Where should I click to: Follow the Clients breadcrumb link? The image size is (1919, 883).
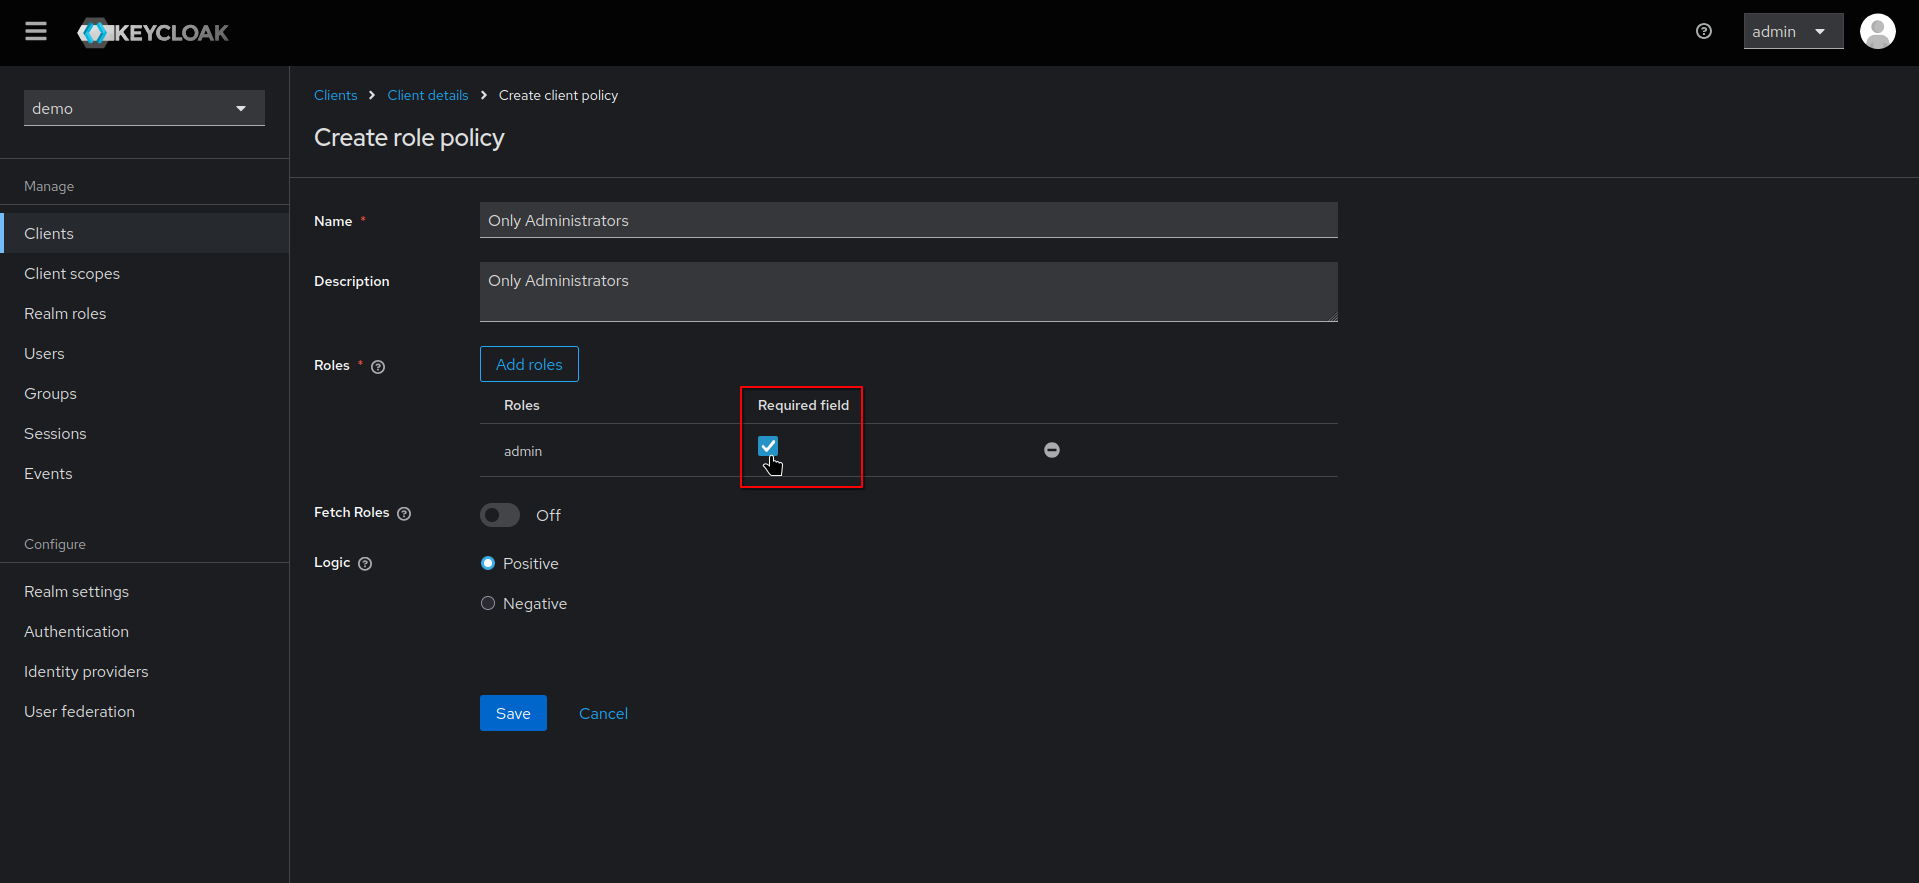click(x=335, y=95)
